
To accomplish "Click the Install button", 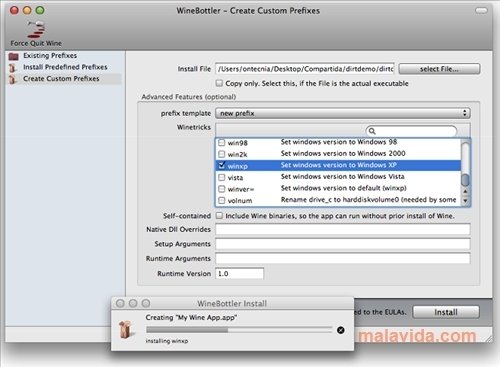I will (446, 312).
